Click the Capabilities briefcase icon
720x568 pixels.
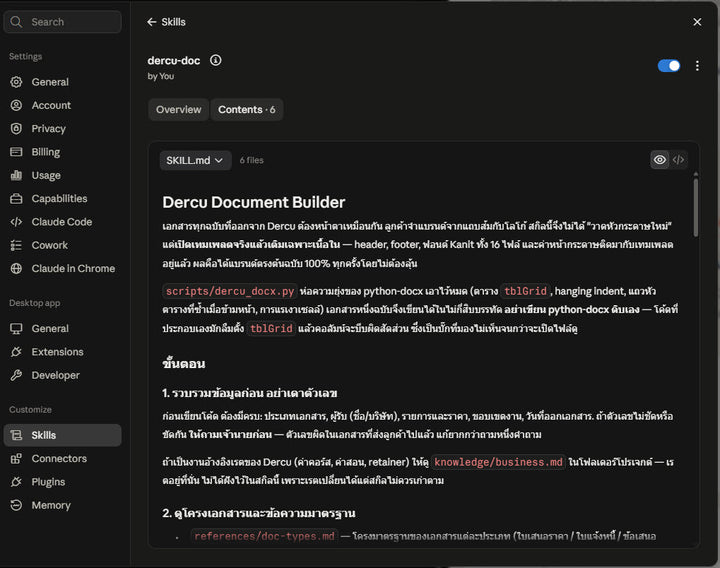point(16,198)
